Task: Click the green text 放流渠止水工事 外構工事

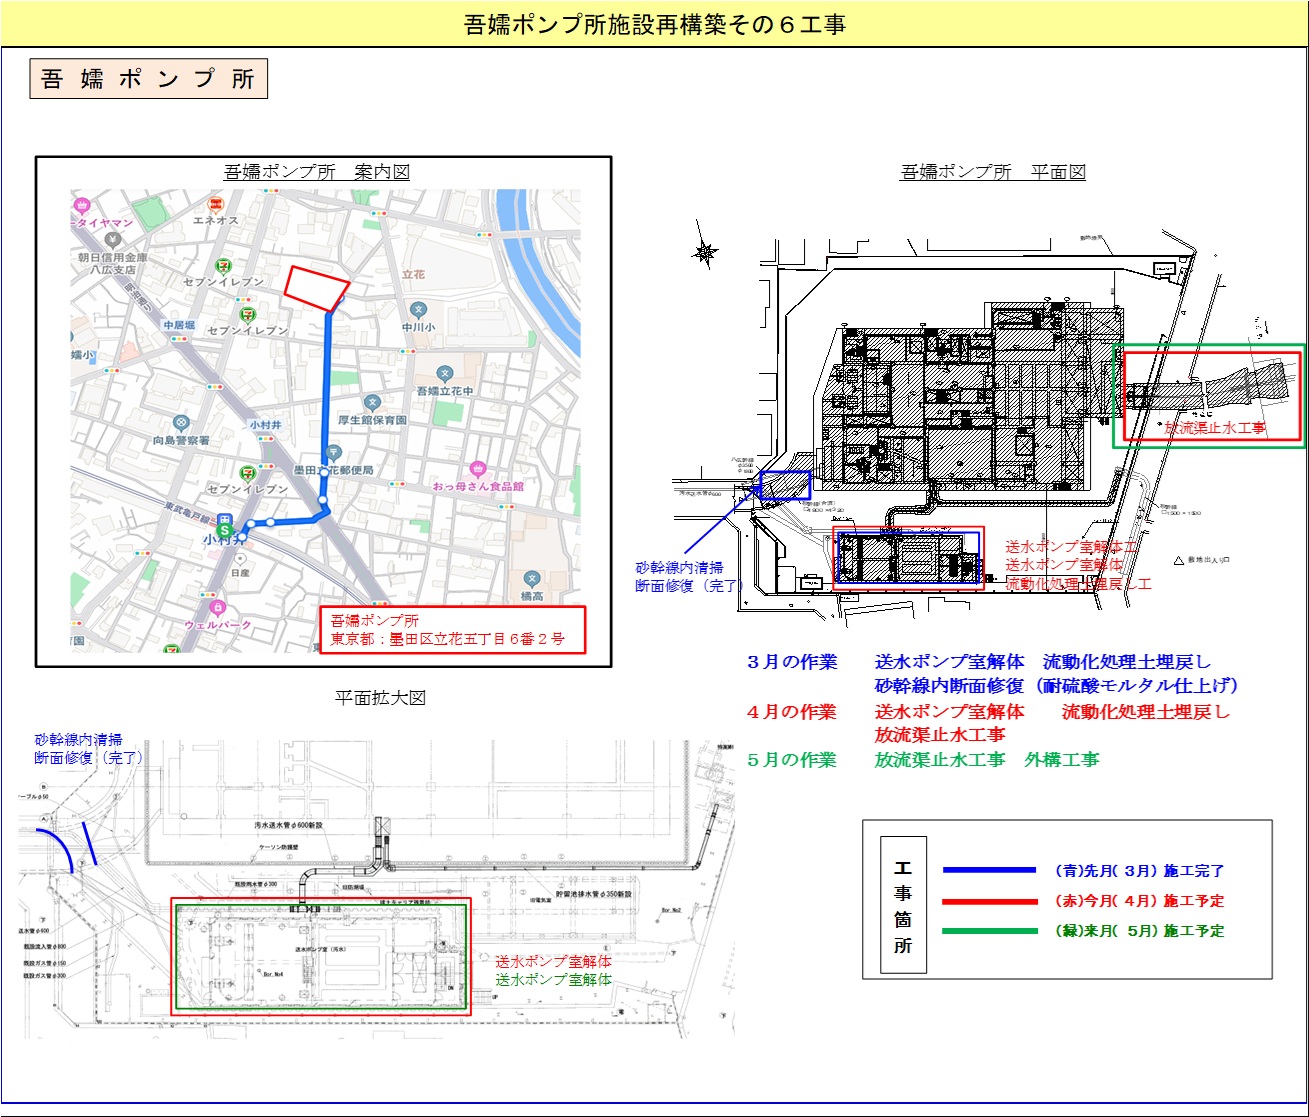Action: click(987, 760)
